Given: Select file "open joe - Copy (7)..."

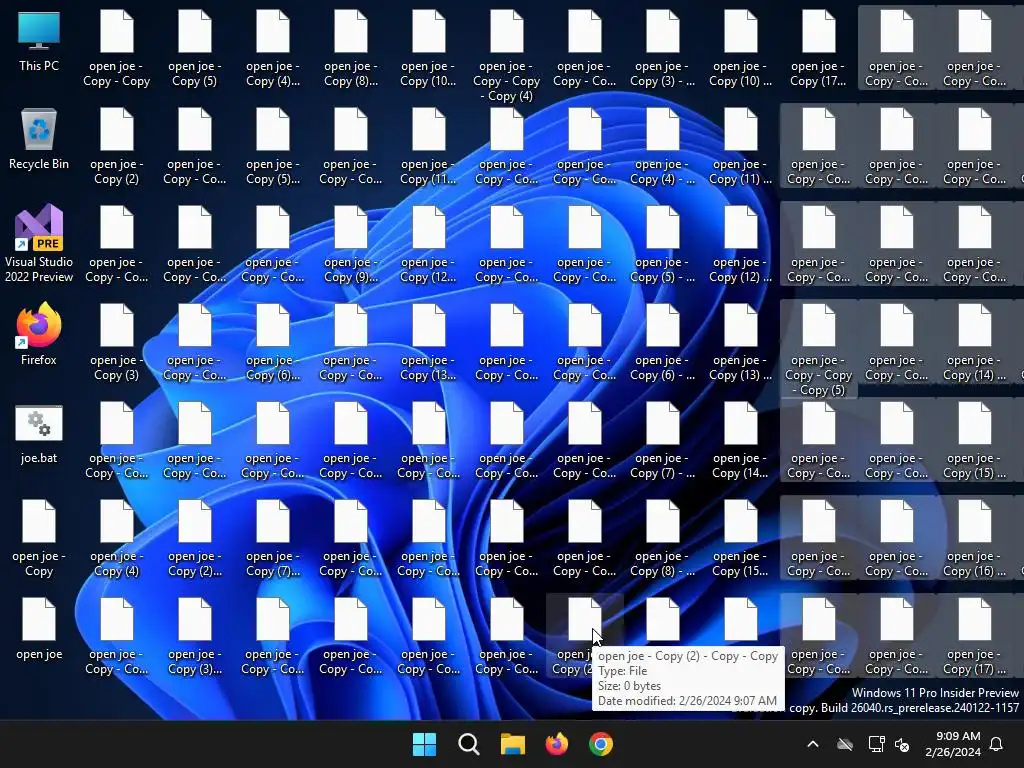Looking at the screenshot, I should (x=272, y=538).
